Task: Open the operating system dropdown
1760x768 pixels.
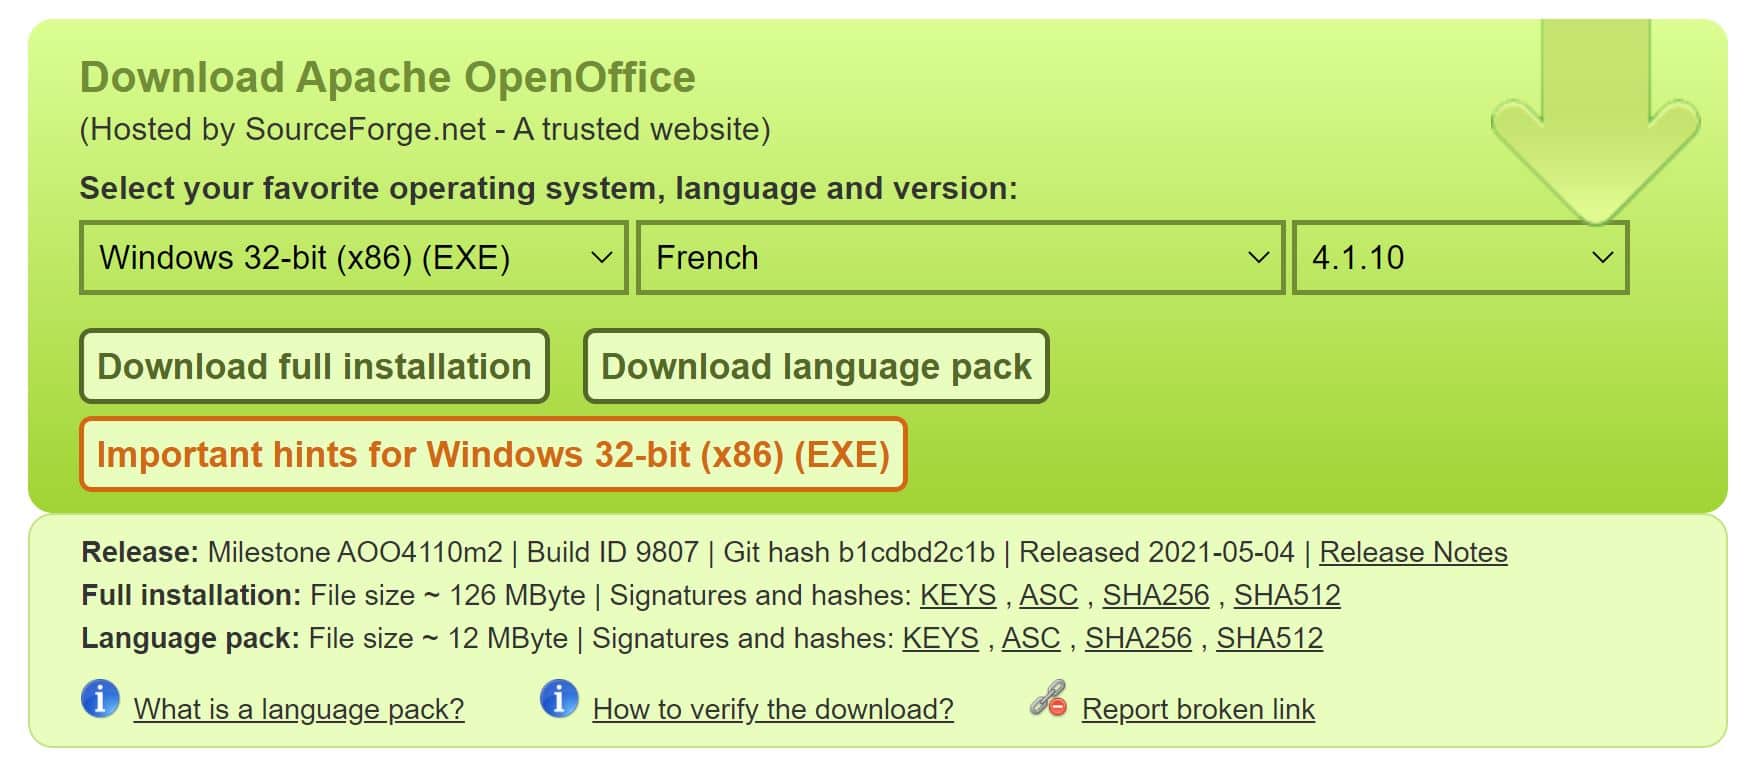Action: coord(354,258)
